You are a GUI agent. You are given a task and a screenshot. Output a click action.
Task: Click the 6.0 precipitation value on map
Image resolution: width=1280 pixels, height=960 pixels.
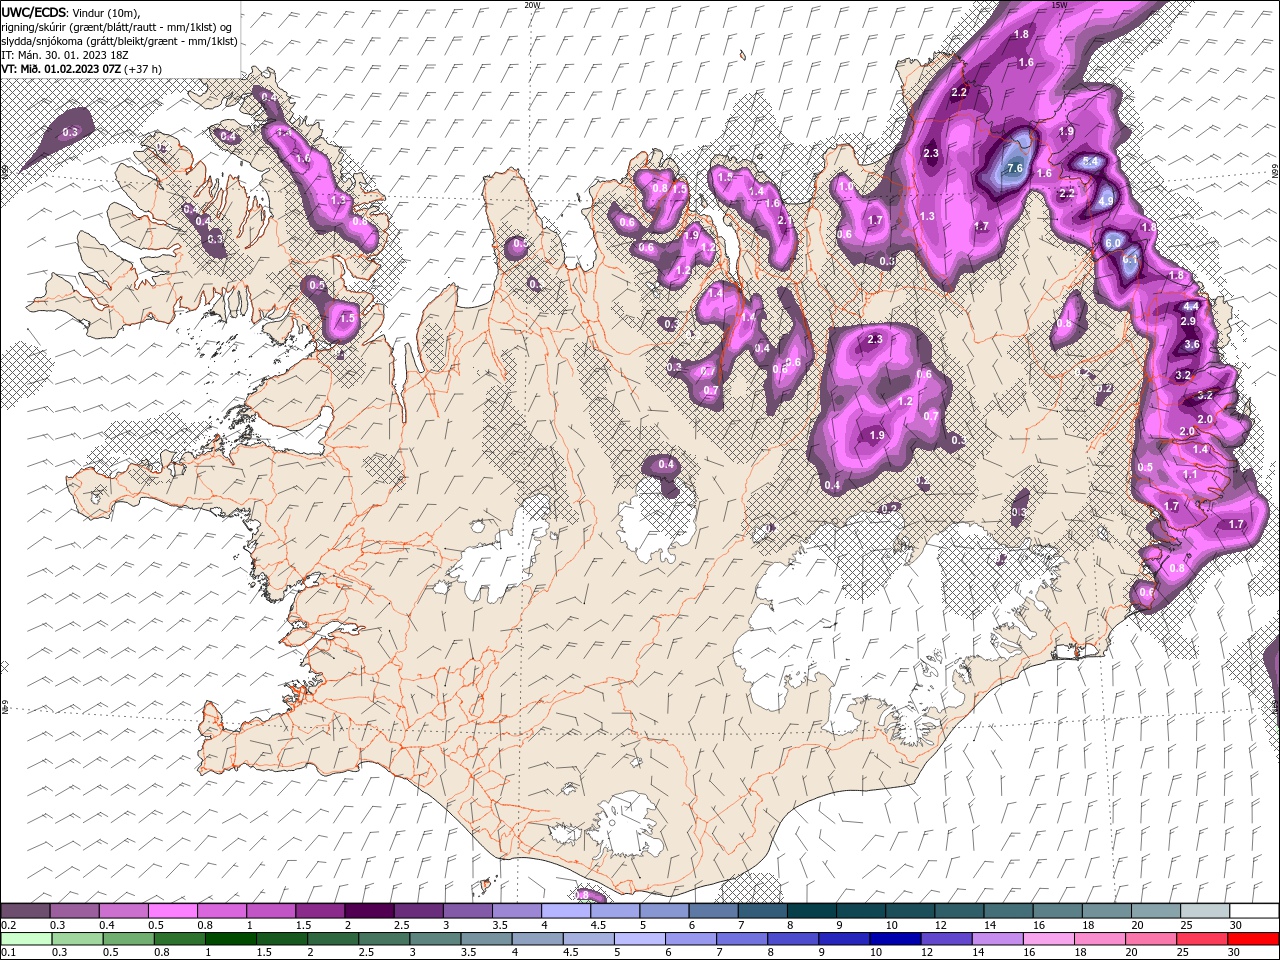(x=1114, y=242)
